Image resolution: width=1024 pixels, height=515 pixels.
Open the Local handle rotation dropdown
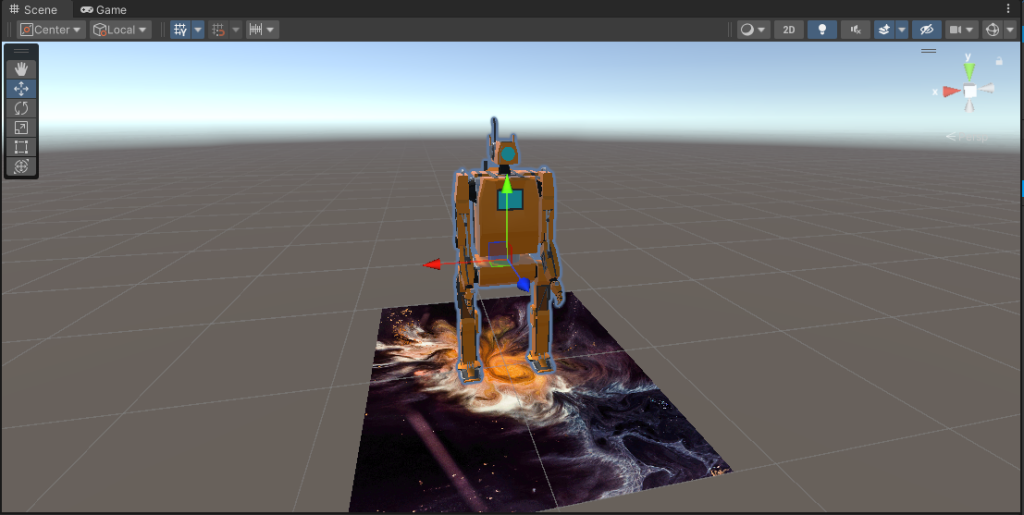(x=120, y=30)
